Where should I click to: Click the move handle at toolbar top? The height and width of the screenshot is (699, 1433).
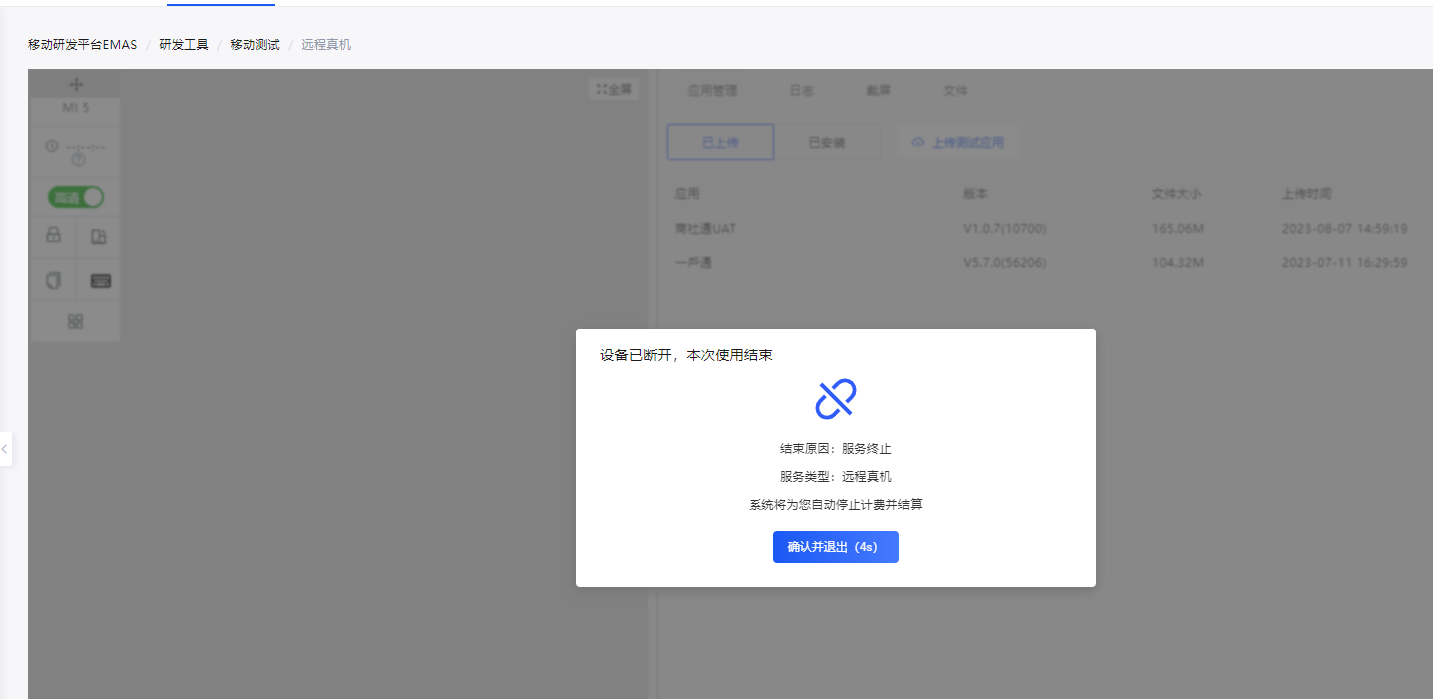(x=76, y=86)
